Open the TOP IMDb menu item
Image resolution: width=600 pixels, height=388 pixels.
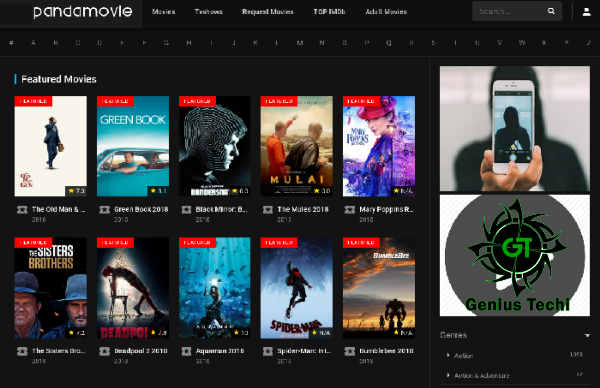(x=329, y=11)
